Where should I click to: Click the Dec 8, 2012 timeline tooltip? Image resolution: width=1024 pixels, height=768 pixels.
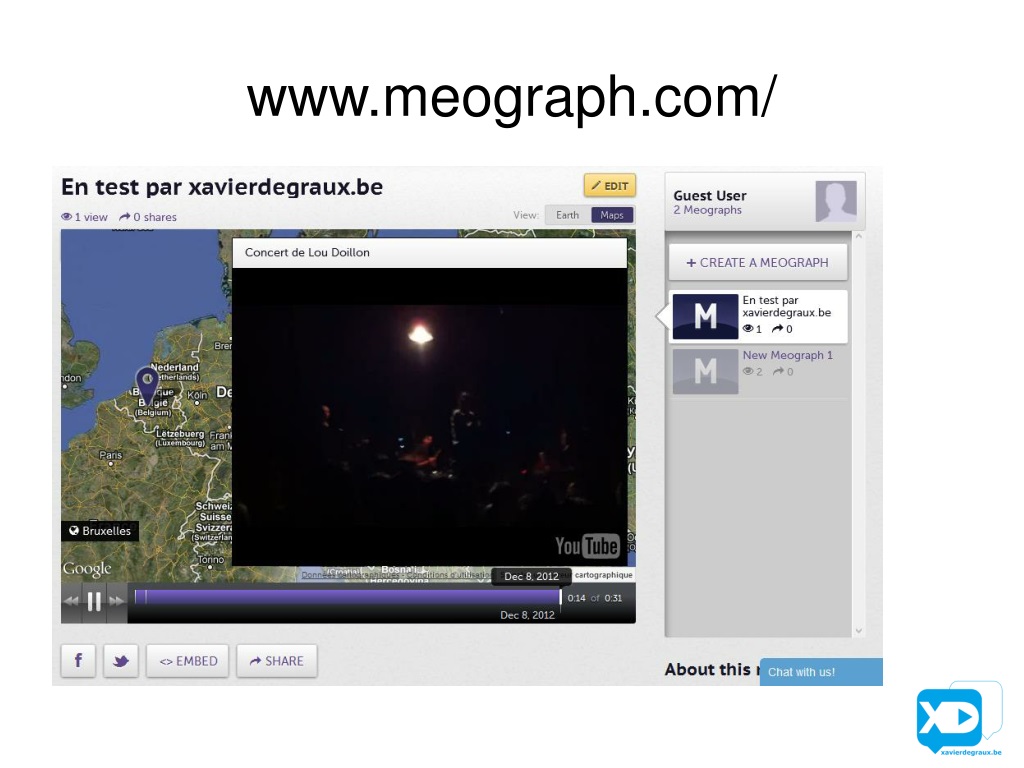tap(531, 576)
